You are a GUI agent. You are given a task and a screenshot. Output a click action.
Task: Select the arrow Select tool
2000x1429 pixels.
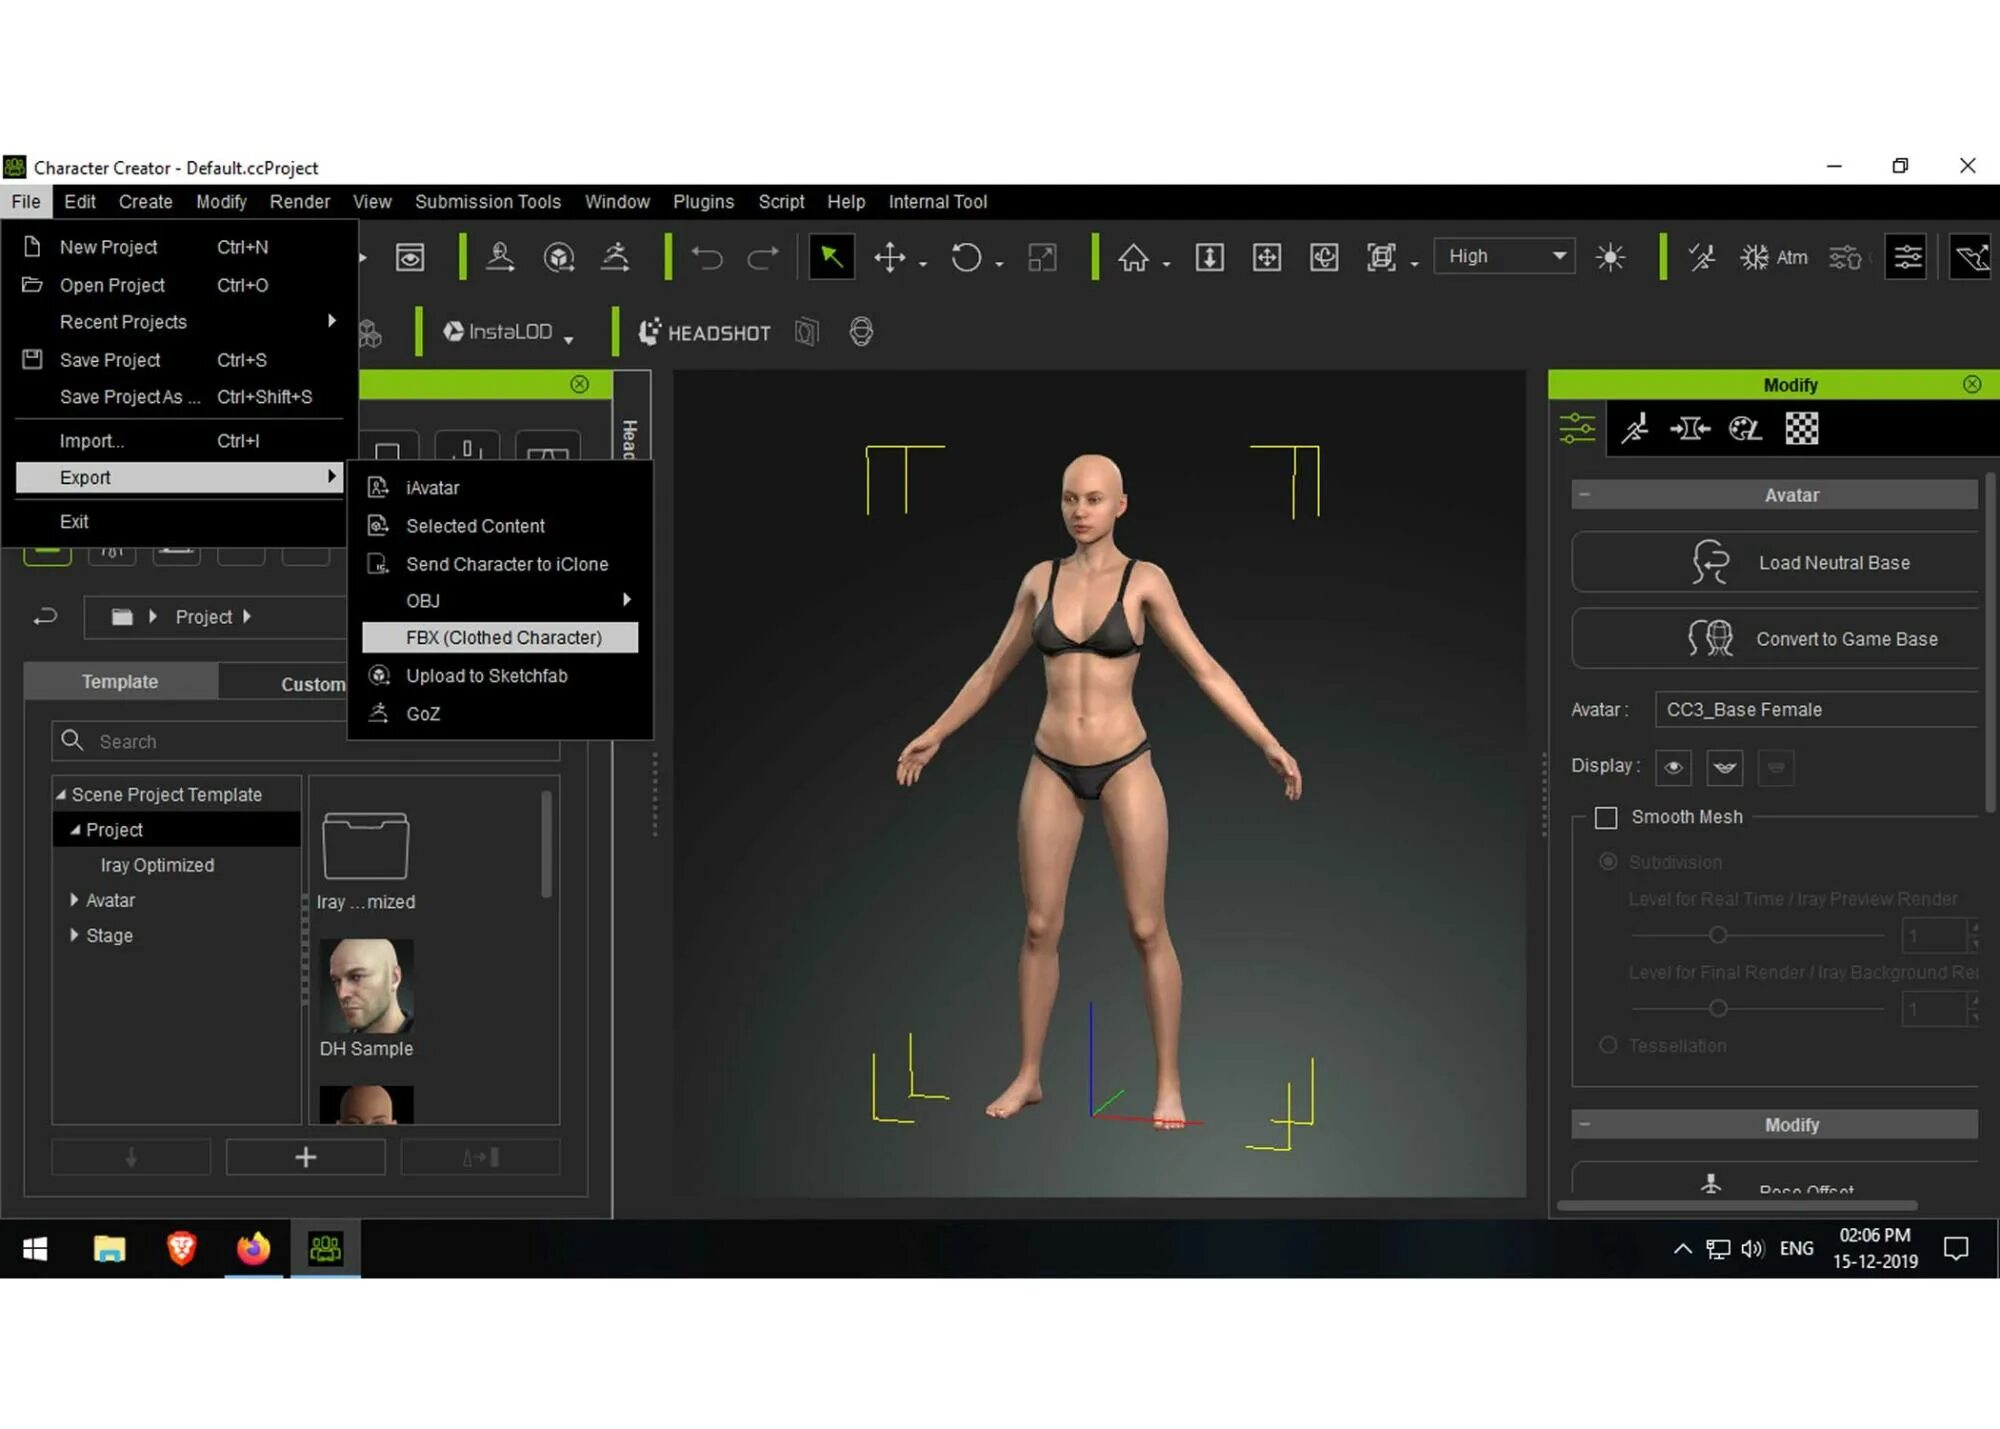pyautogui.click(x=831, y=257)
